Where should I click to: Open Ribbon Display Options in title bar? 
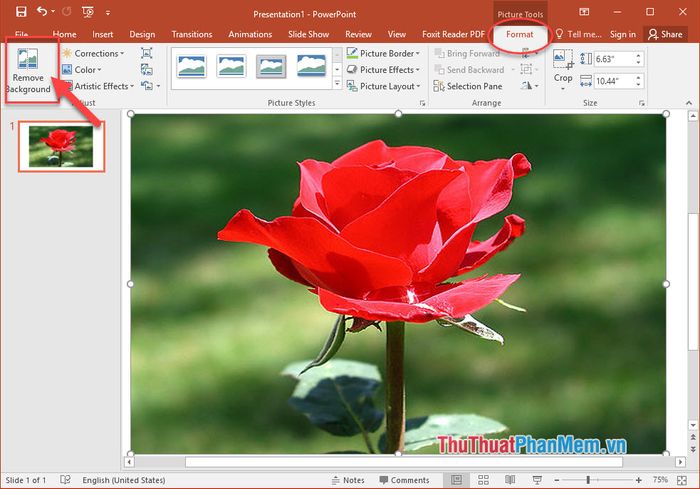click(x=584, y=12)
